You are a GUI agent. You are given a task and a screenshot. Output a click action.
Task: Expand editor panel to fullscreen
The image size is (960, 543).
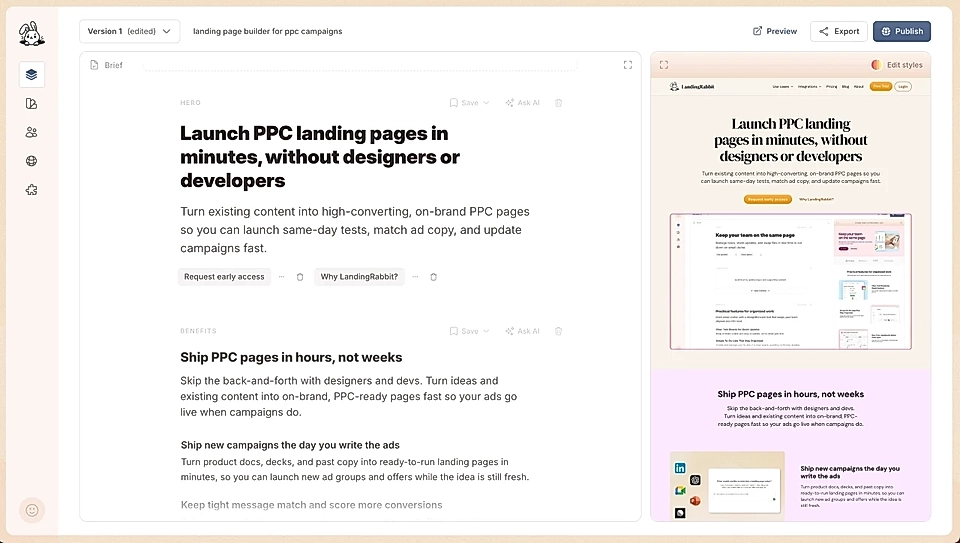(628, 65)
